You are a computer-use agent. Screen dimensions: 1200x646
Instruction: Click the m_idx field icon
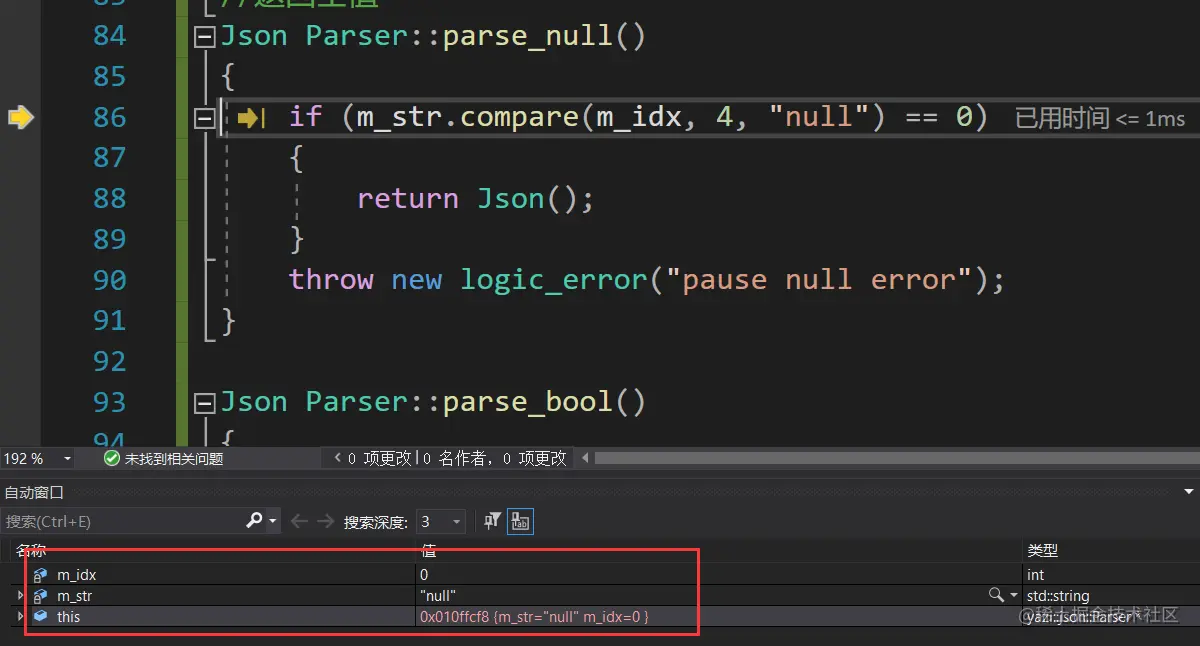click(x=40, y=575)
